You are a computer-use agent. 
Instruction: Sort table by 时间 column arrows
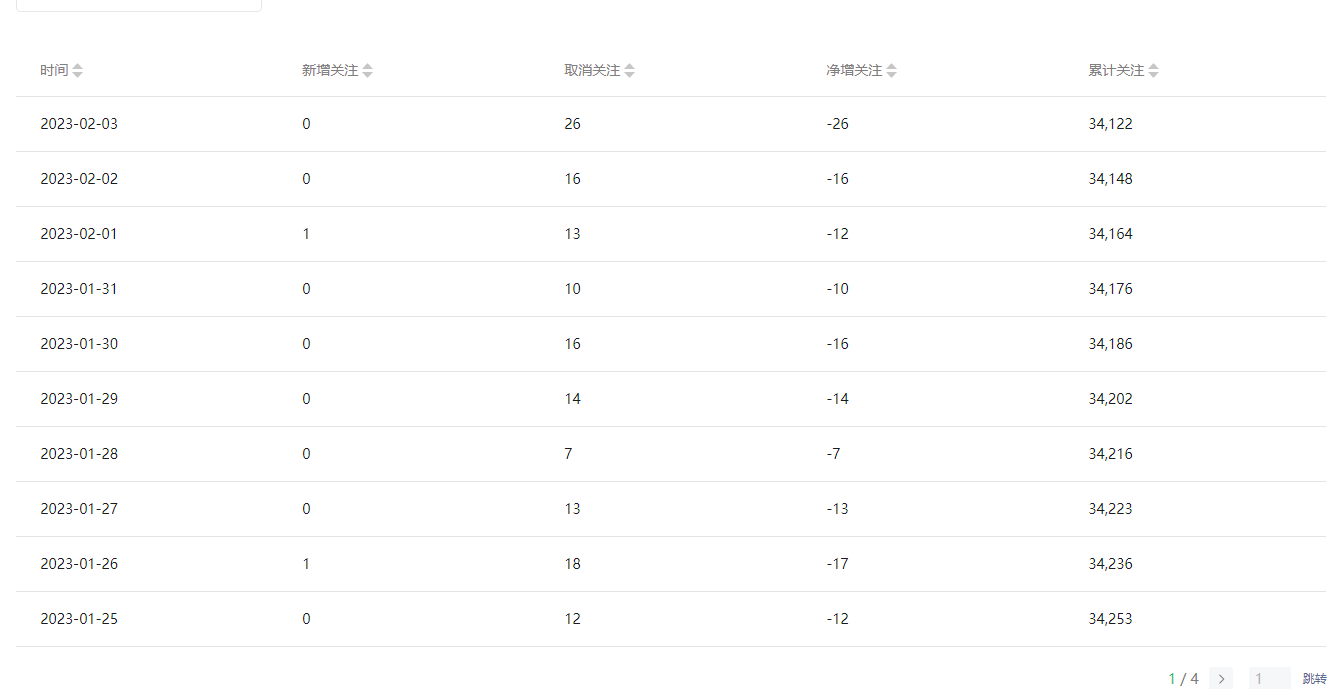(x=78, y=71)
